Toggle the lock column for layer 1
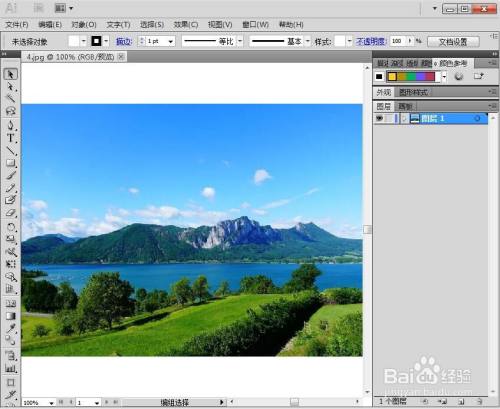Image resolution: width=500 pixels, height=409 pixels. (389, 118)
